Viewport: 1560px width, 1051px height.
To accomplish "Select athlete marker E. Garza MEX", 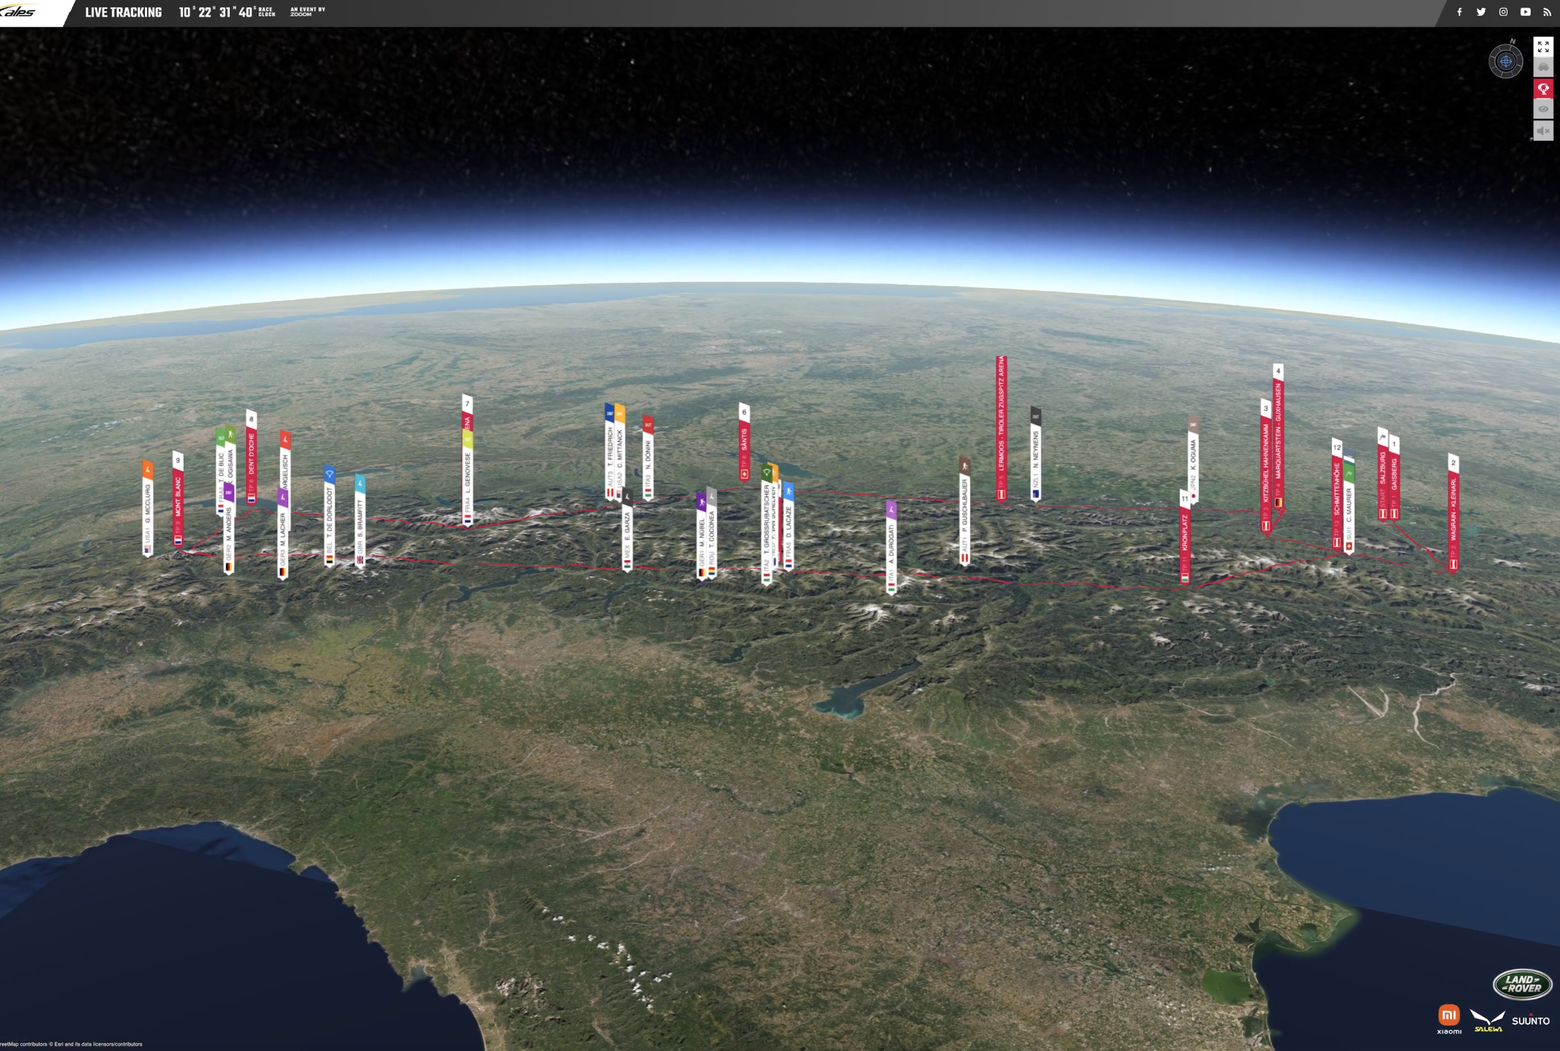I will coord(627,530).
